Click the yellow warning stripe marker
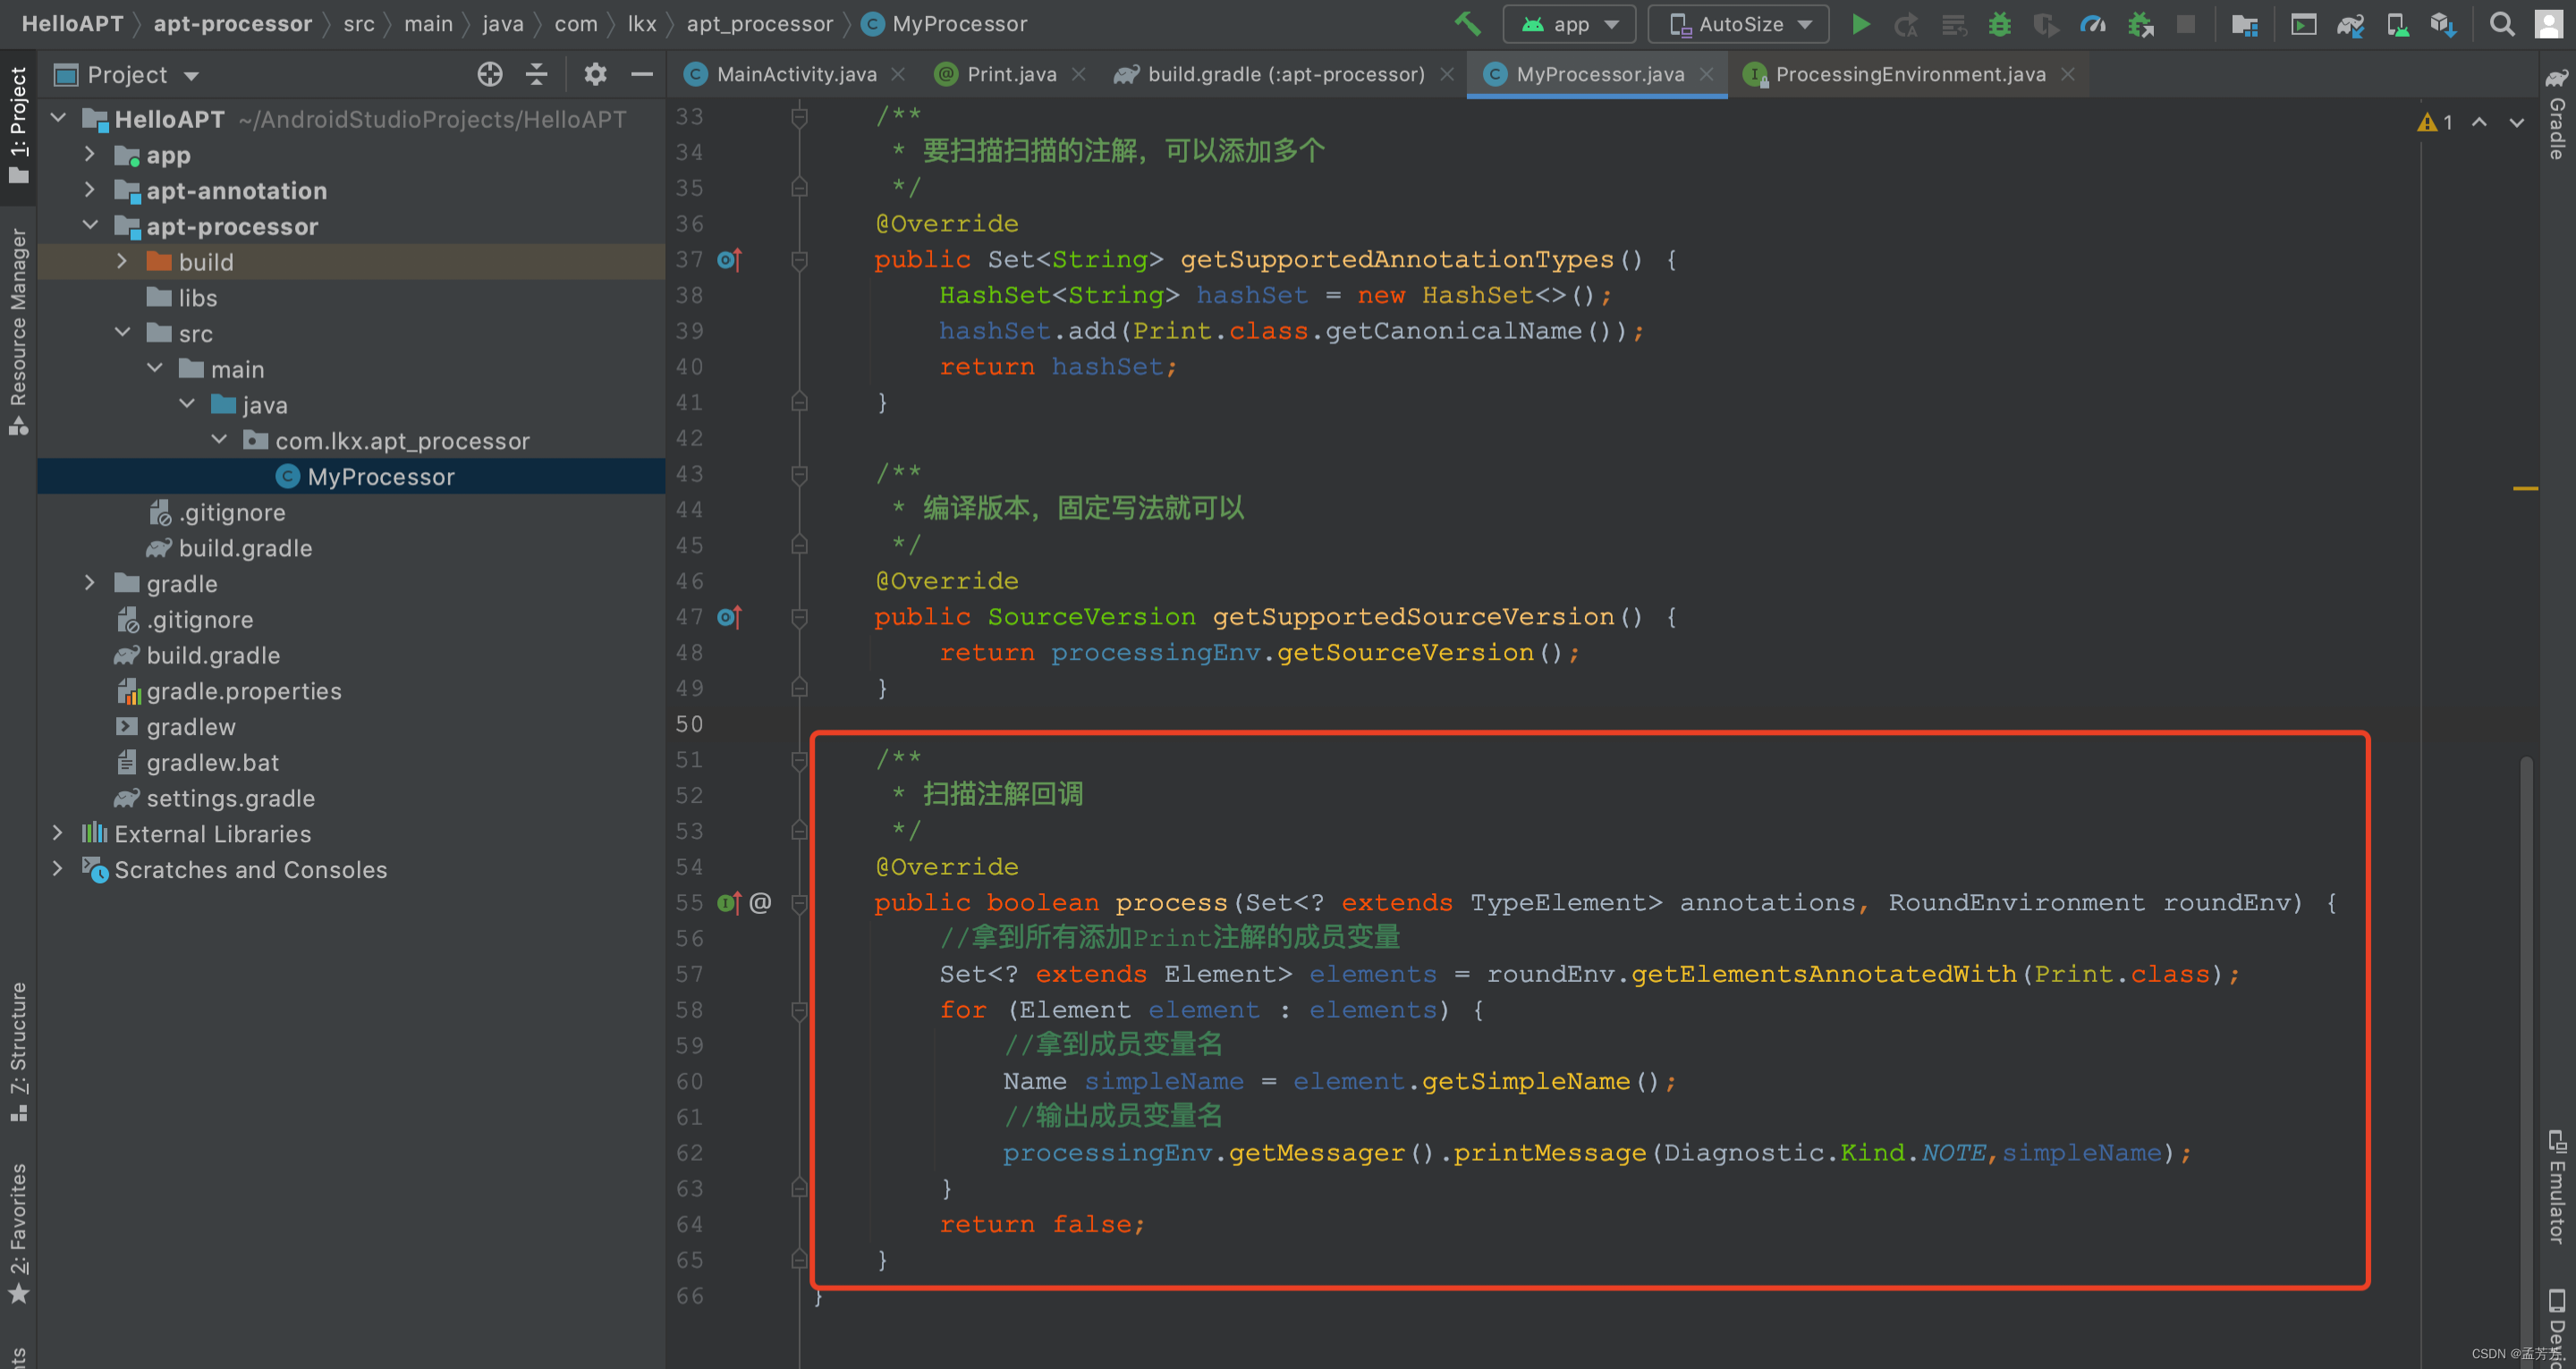Screen dimensions: 2576x1369 pos(2526,488)
